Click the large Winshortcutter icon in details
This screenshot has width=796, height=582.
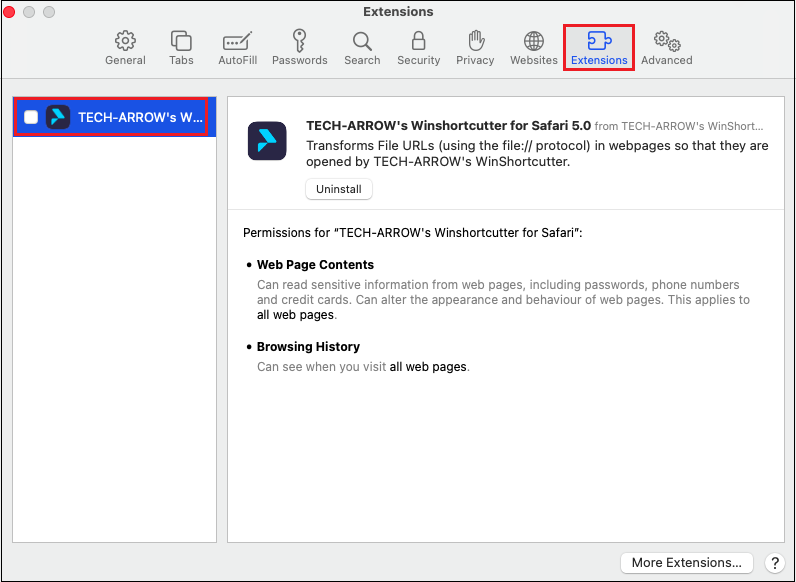coord(267,141)
